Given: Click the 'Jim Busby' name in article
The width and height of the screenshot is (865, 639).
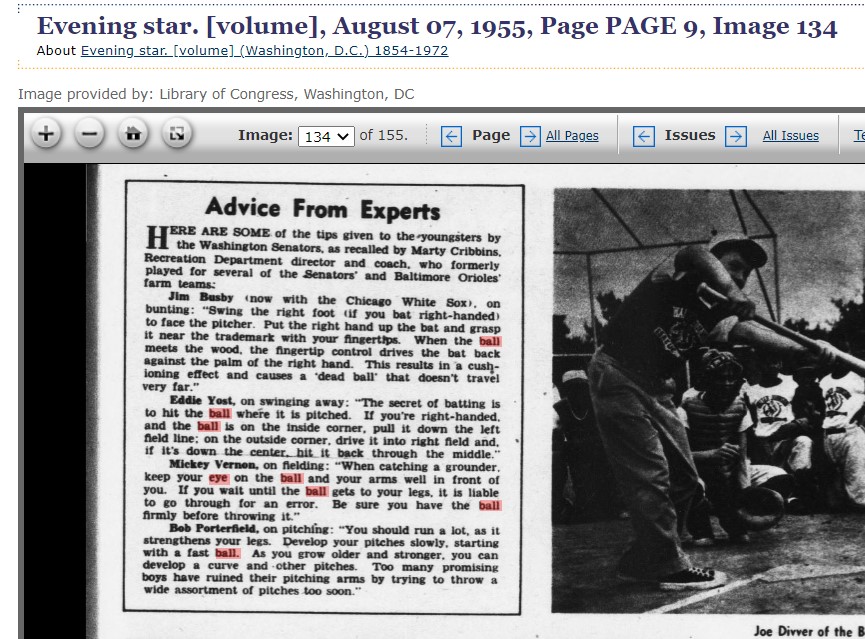Looking at the screenshot, I should pyautogui.click(x=201, y=297).
